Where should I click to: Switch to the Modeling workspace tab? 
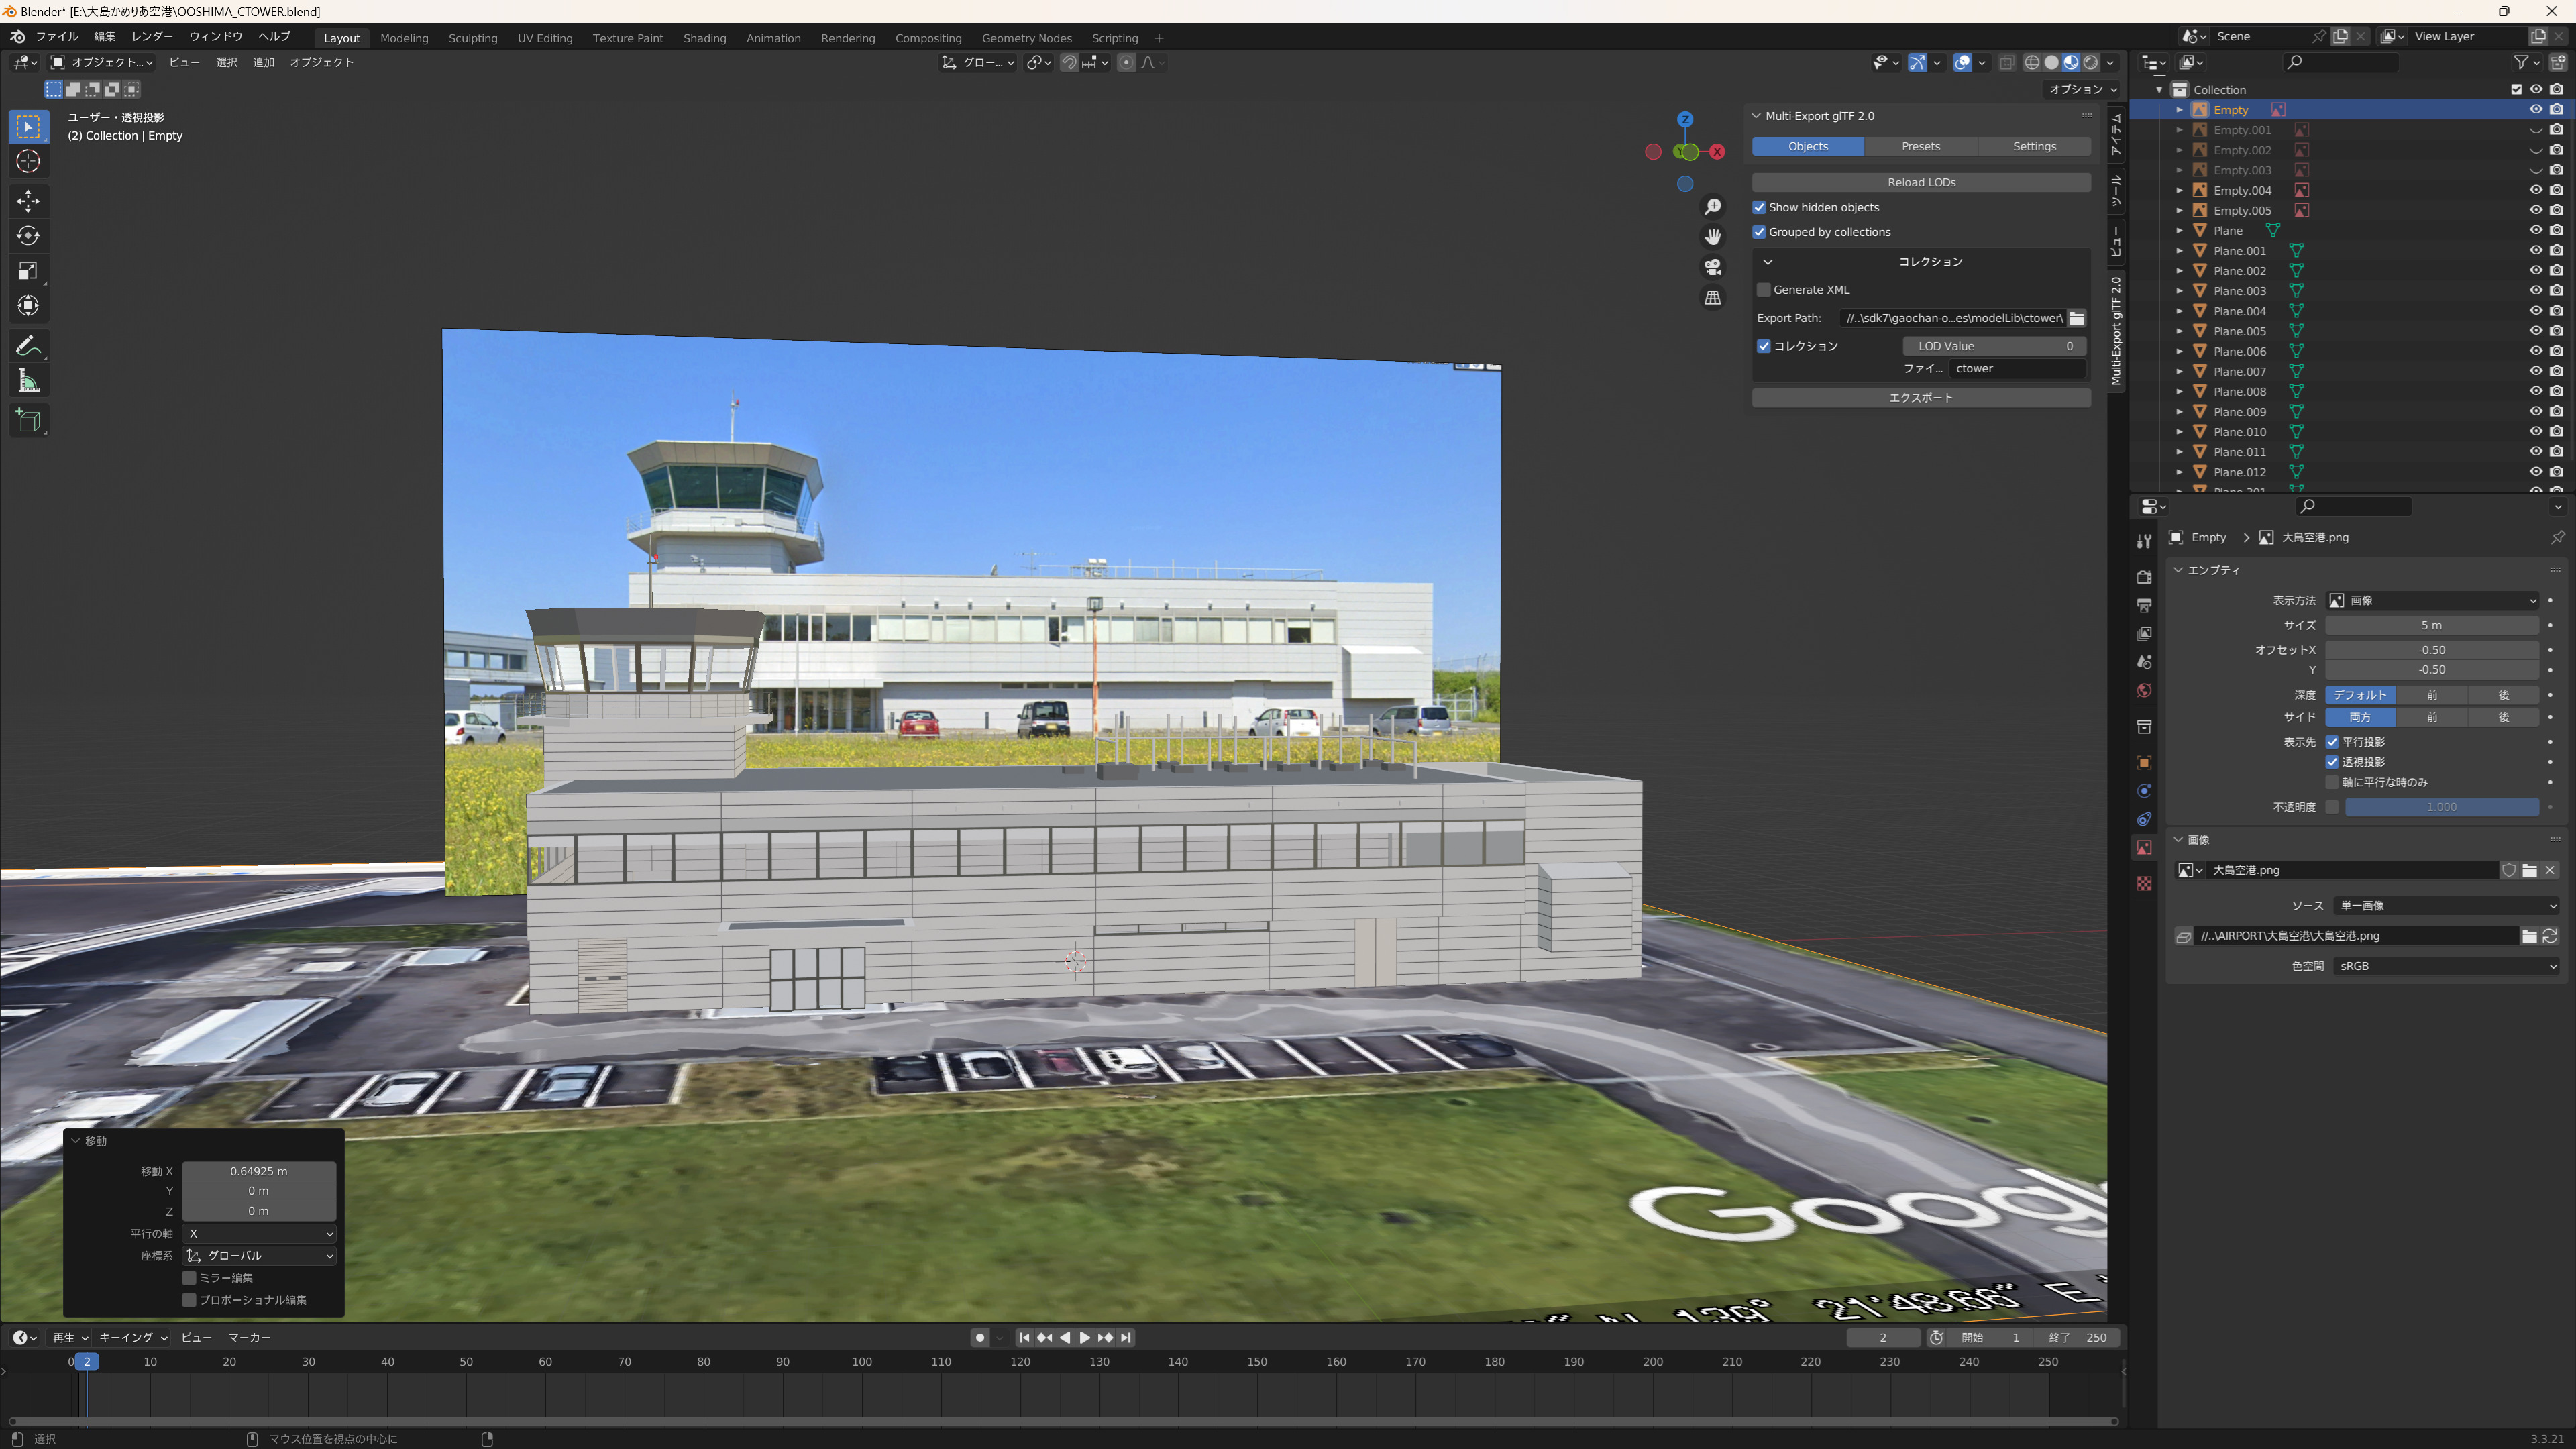tap(404, 38)
